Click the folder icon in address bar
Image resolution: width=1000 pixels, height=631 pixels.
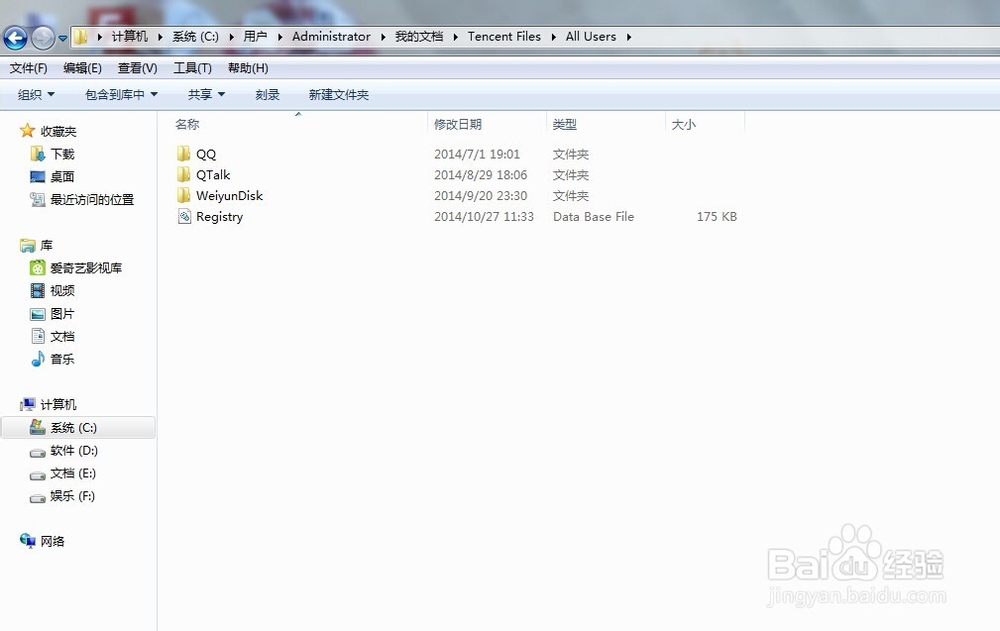pos(81,36)
